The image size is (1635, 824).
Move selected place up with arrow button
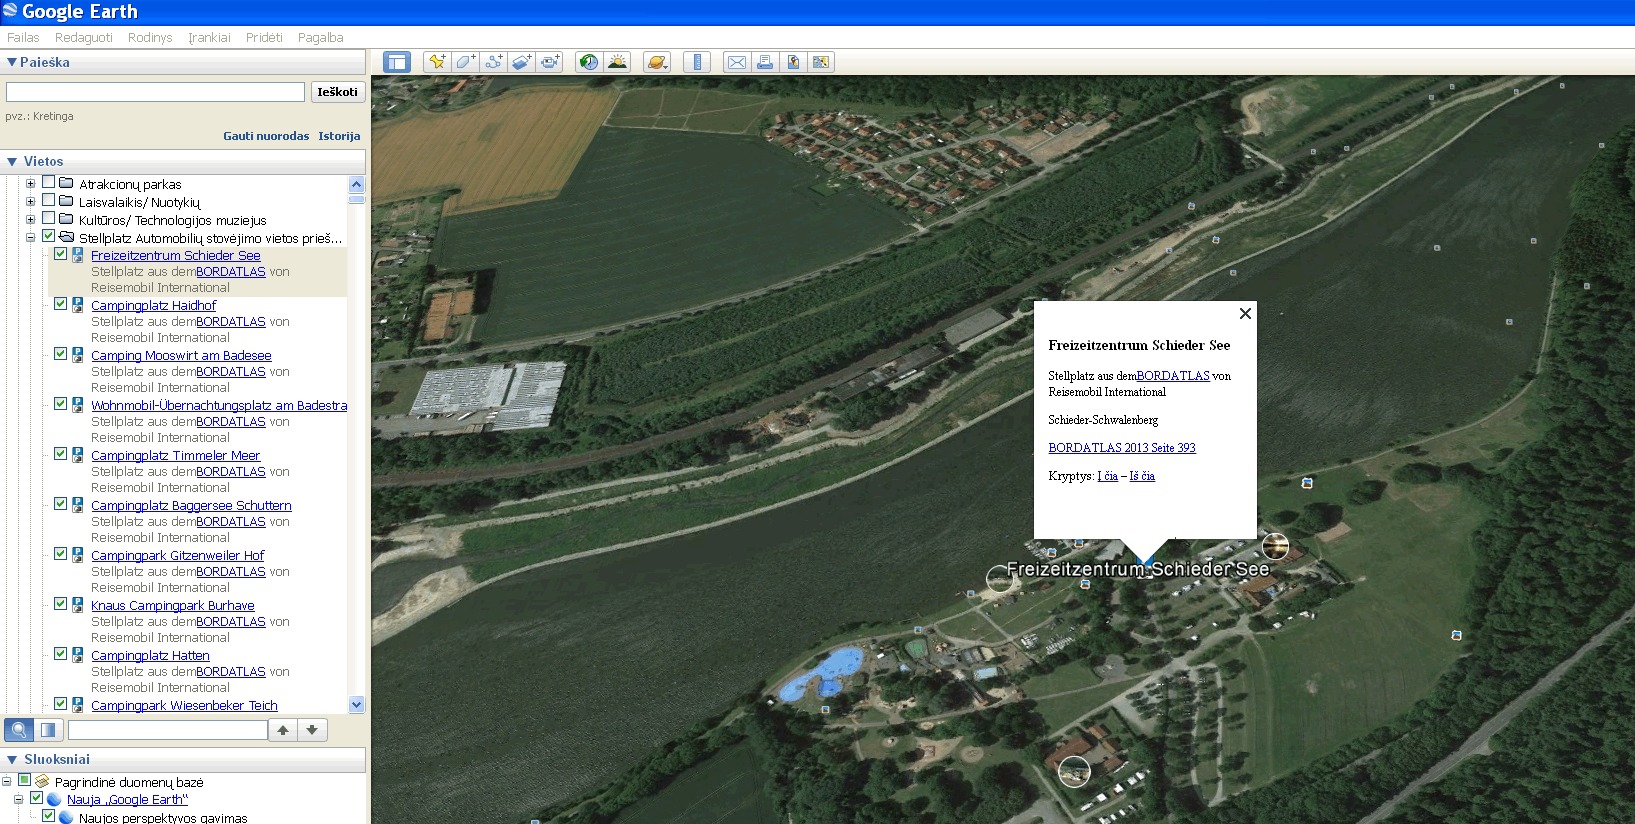point(283,730)
